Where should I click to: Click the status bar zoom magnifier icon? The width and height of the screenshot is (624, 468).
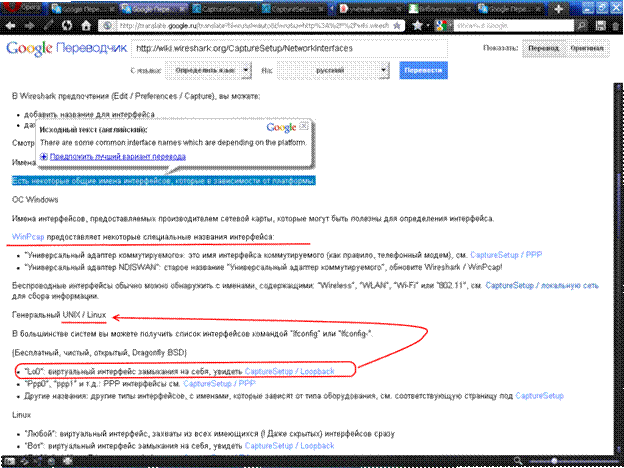pos(518,462)
